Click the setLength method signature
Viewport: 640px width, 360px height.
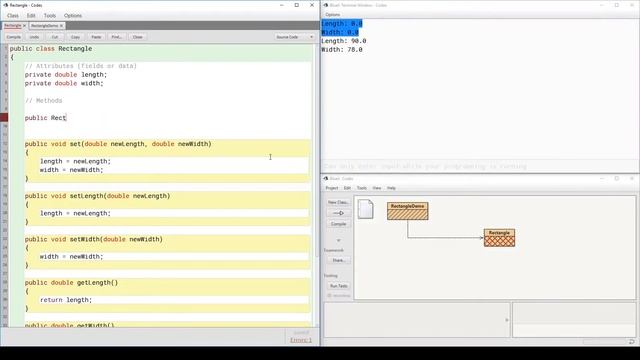(x=97, y=196)
